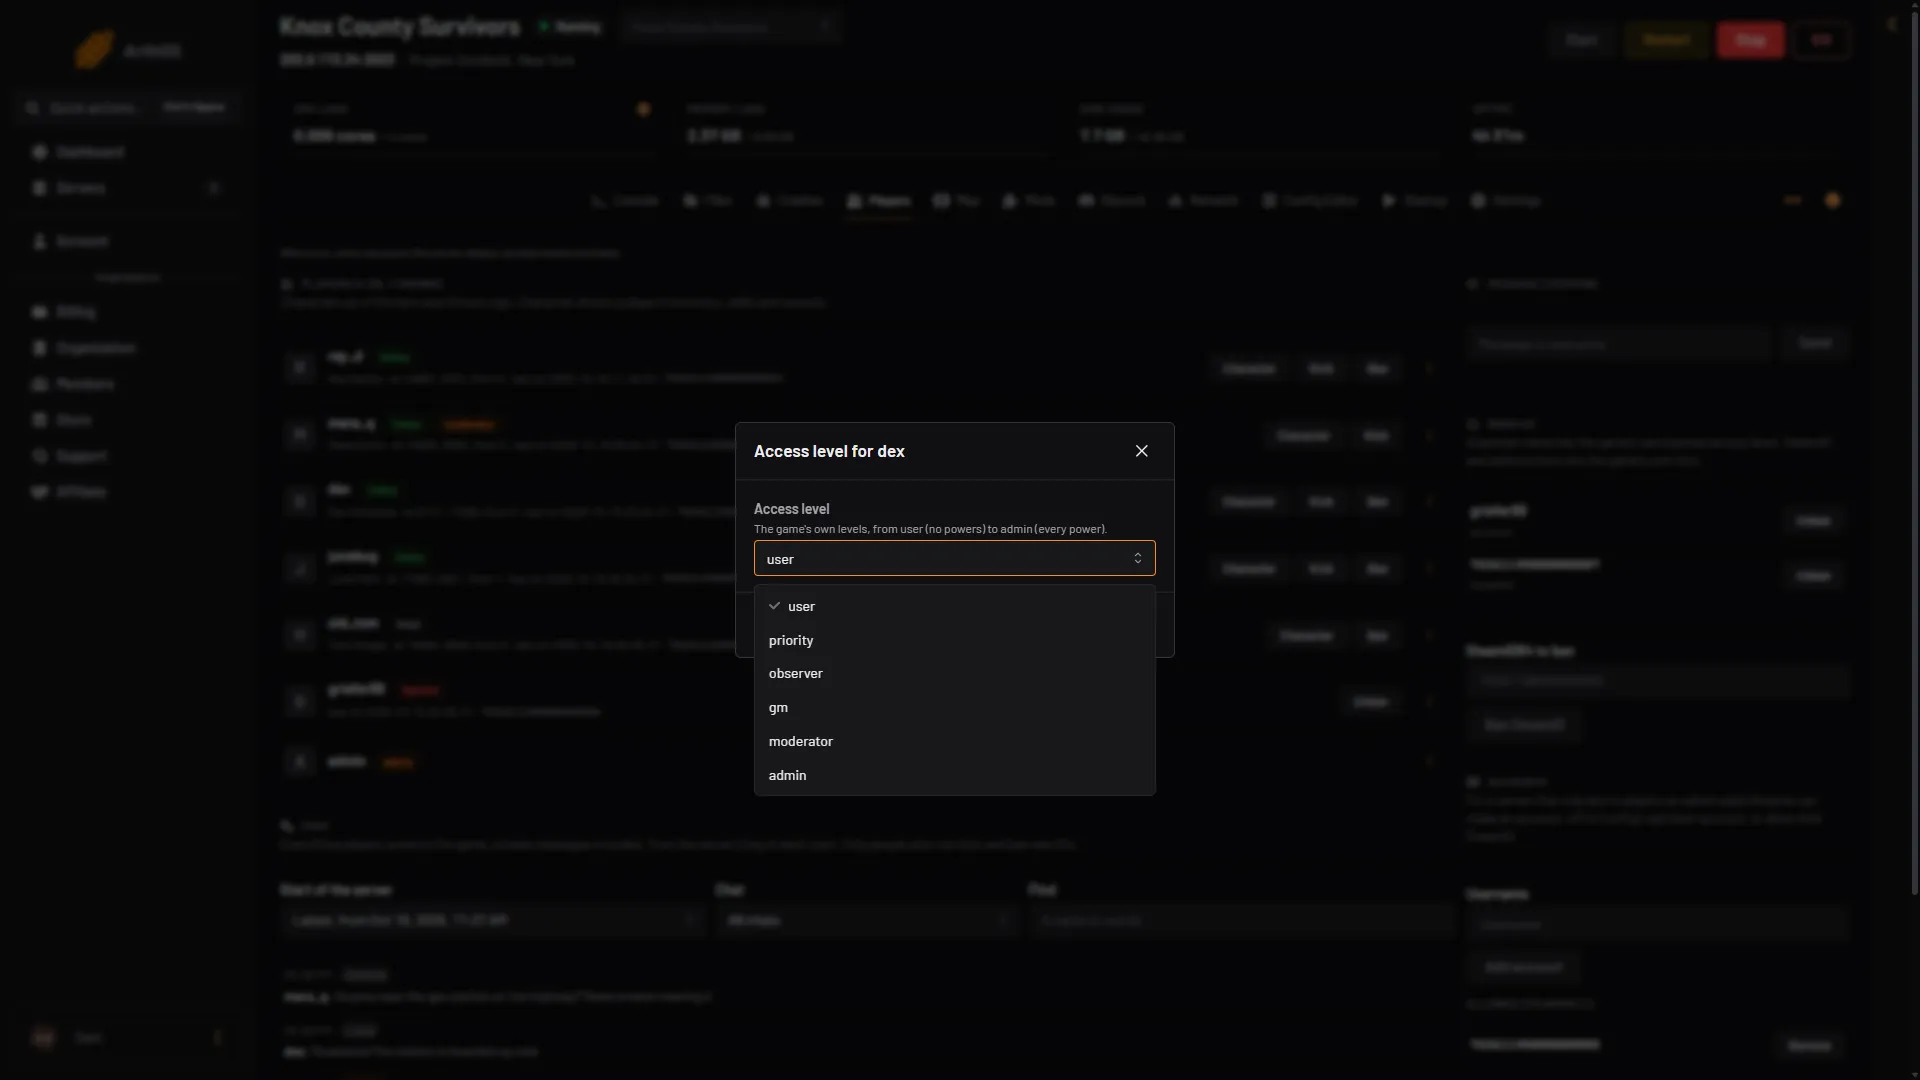Click the red Stop server button

1750,40
